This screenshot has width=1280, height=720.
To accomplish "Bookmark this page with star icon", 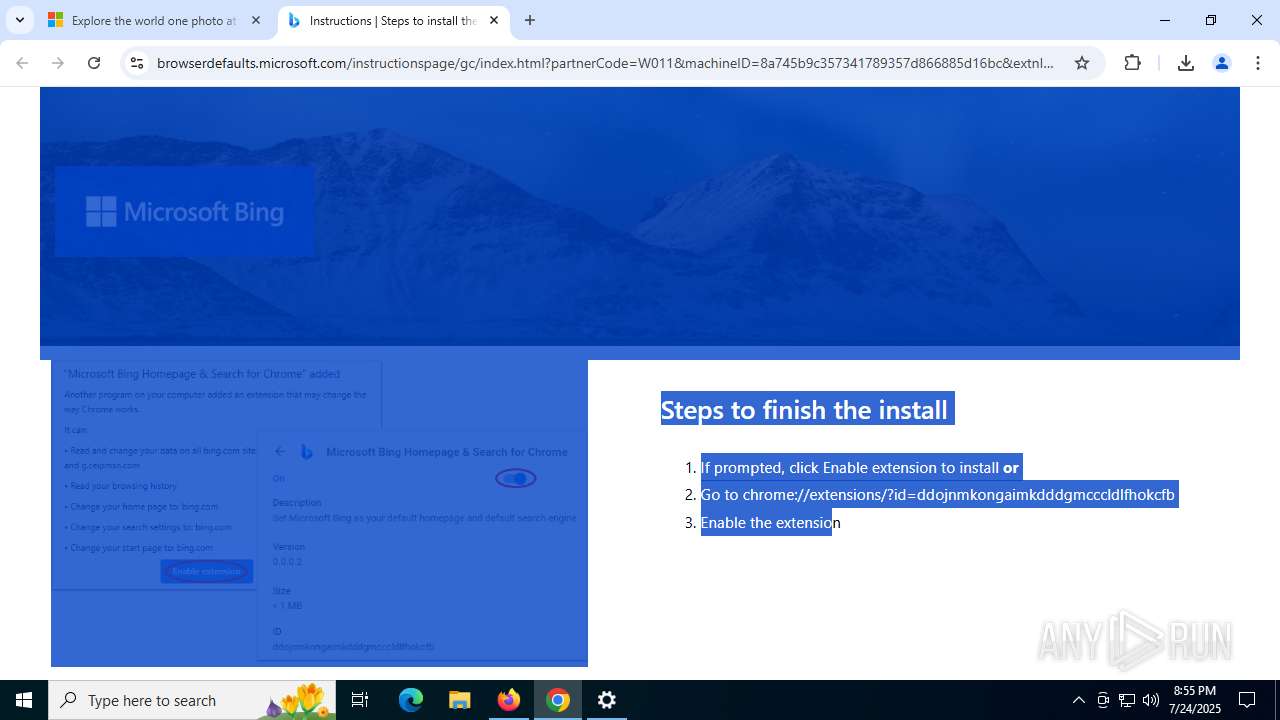I will tap(1082, 63).
